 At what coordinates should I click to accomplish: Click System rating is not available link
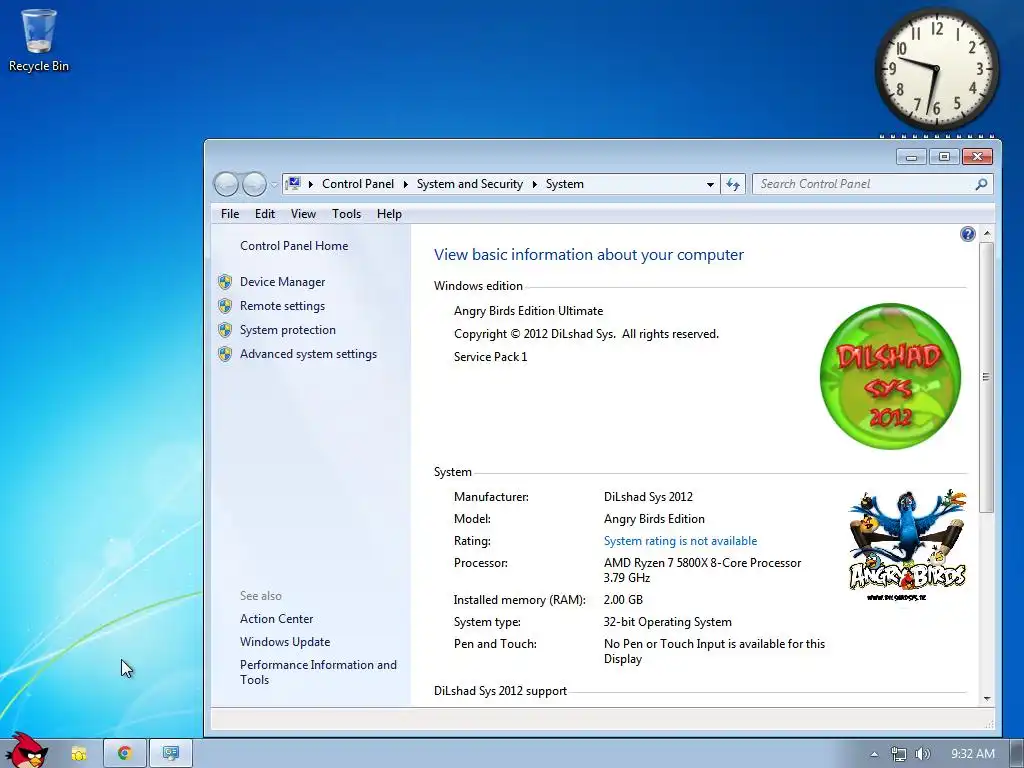click(680, 541)
